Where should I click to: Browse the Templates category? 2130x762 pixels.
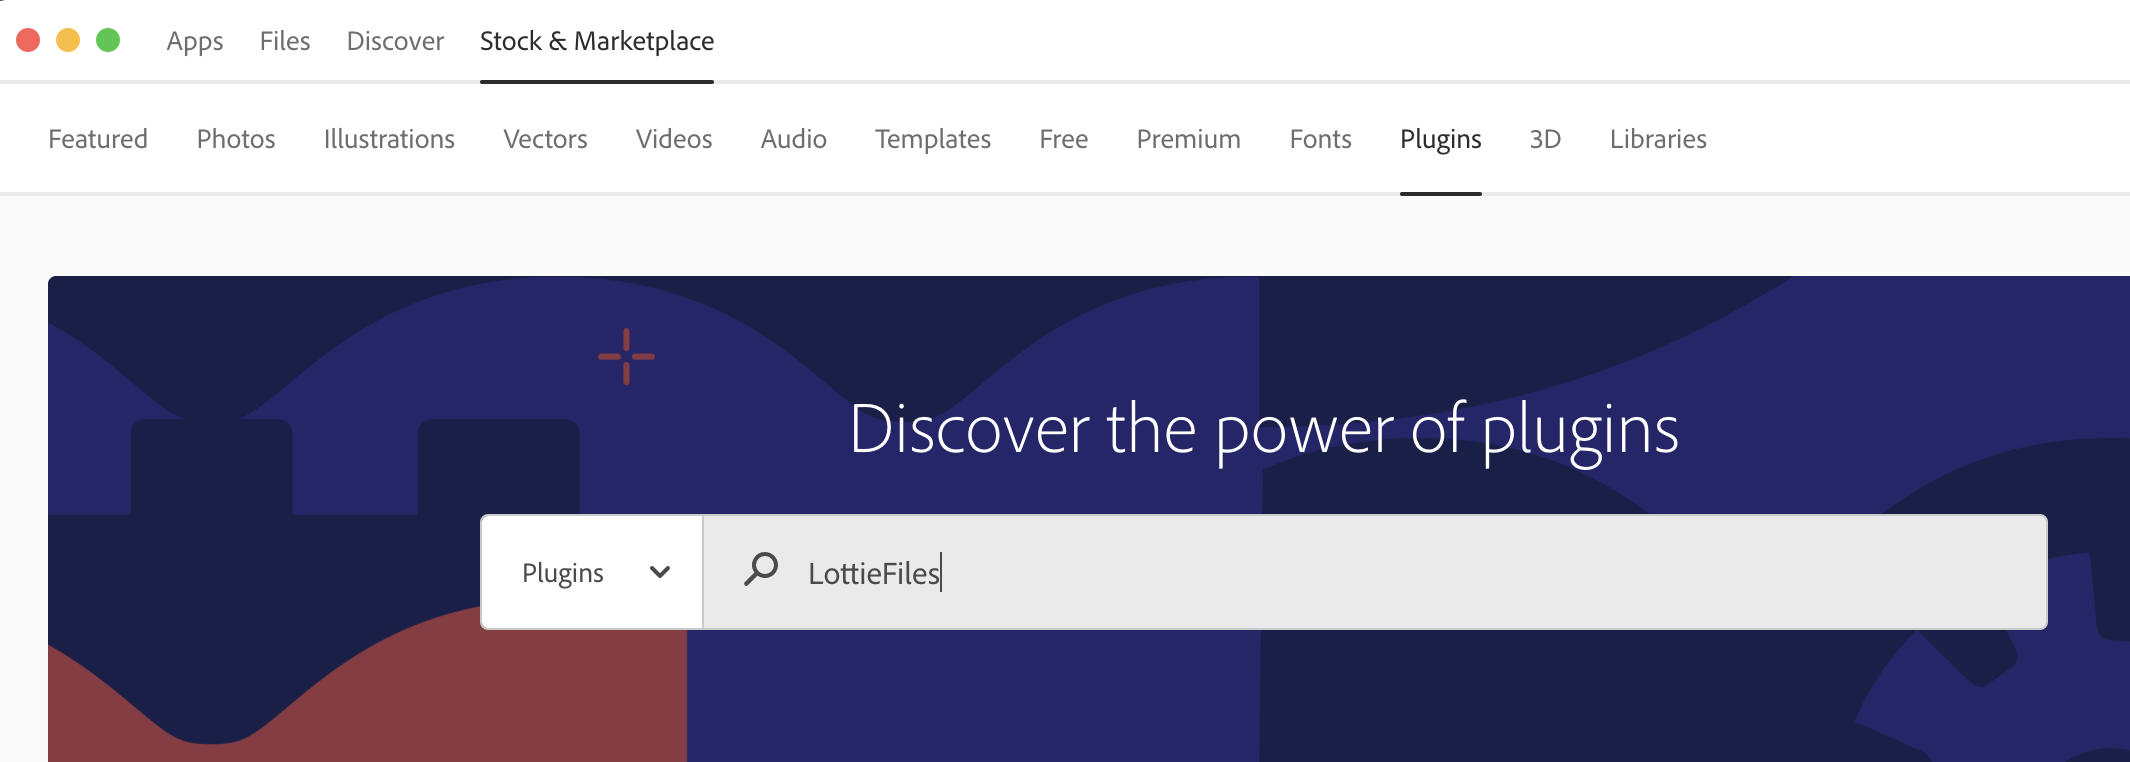tap(933, 139)
